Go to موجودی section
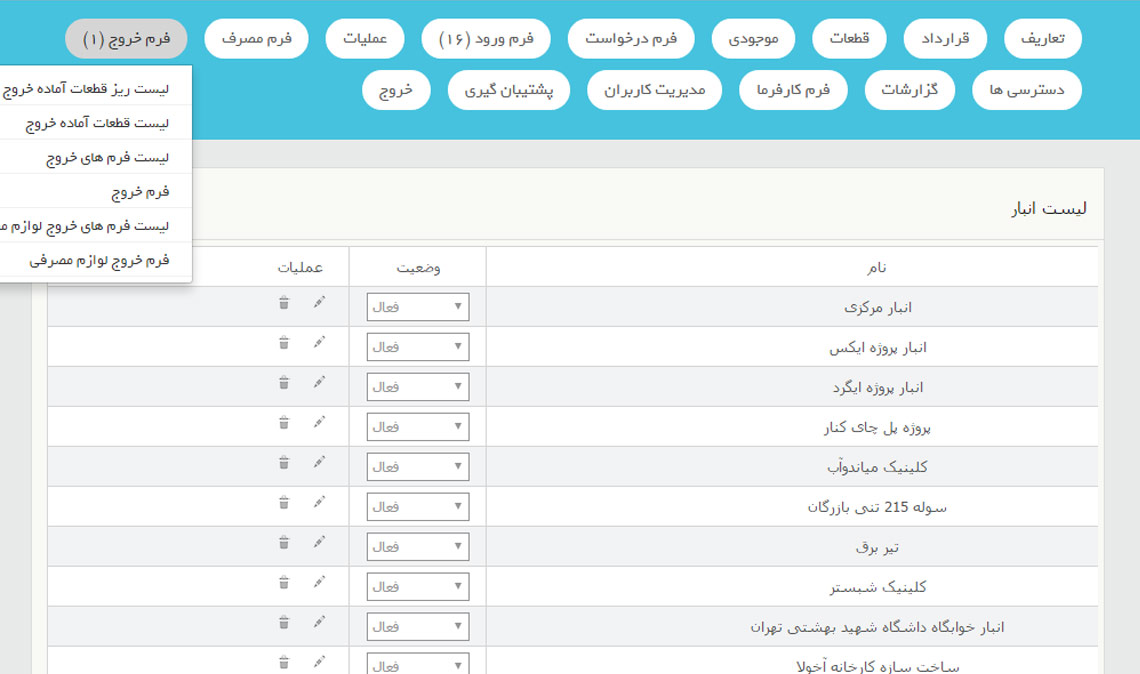Image resolution: width=1140 pixels, height=674 pixels. [753, 39]
